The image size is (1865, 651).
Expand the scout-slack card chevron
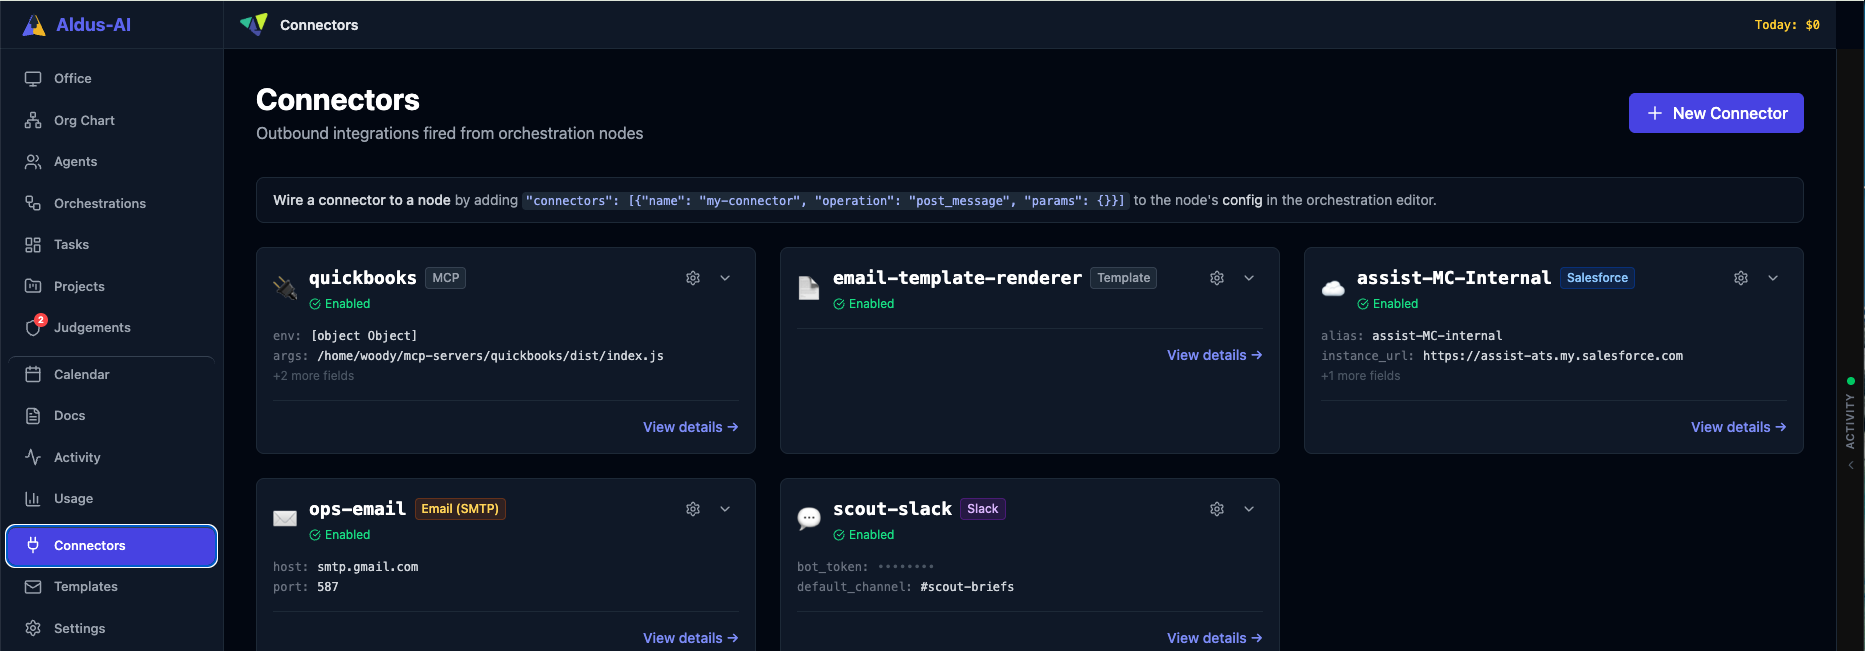[1249, 509]
